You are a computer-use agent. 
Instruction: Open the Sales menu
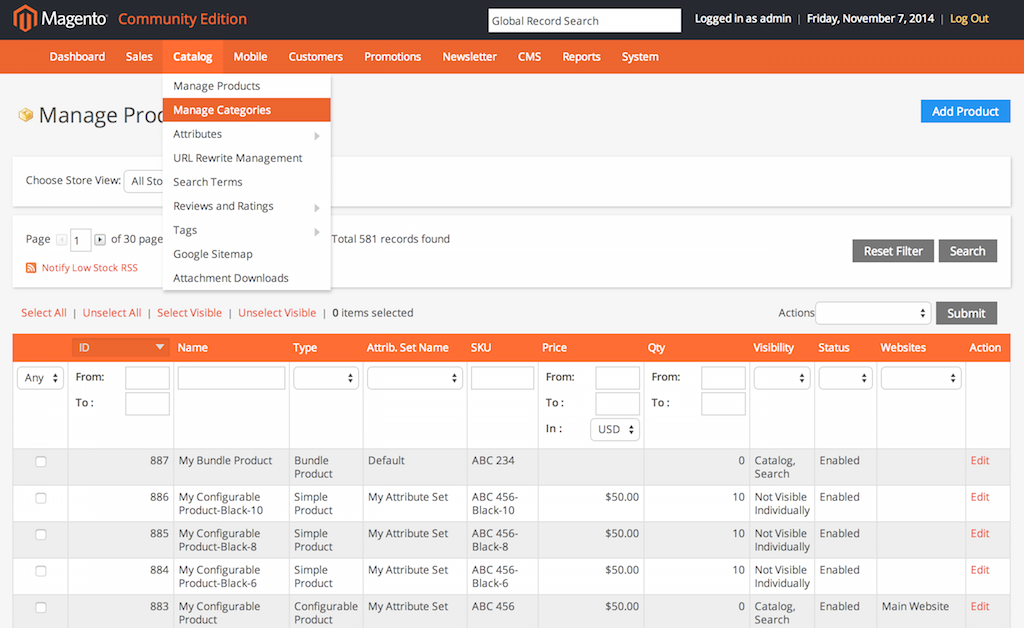pos(139,57)
